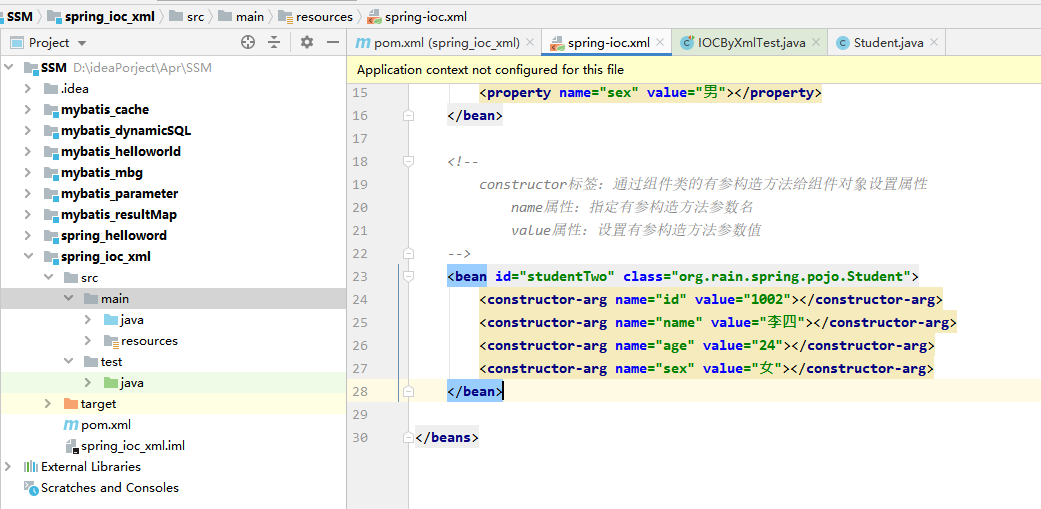Collapse the src folder arrow
1041x509 pixels.
[48, 278]
